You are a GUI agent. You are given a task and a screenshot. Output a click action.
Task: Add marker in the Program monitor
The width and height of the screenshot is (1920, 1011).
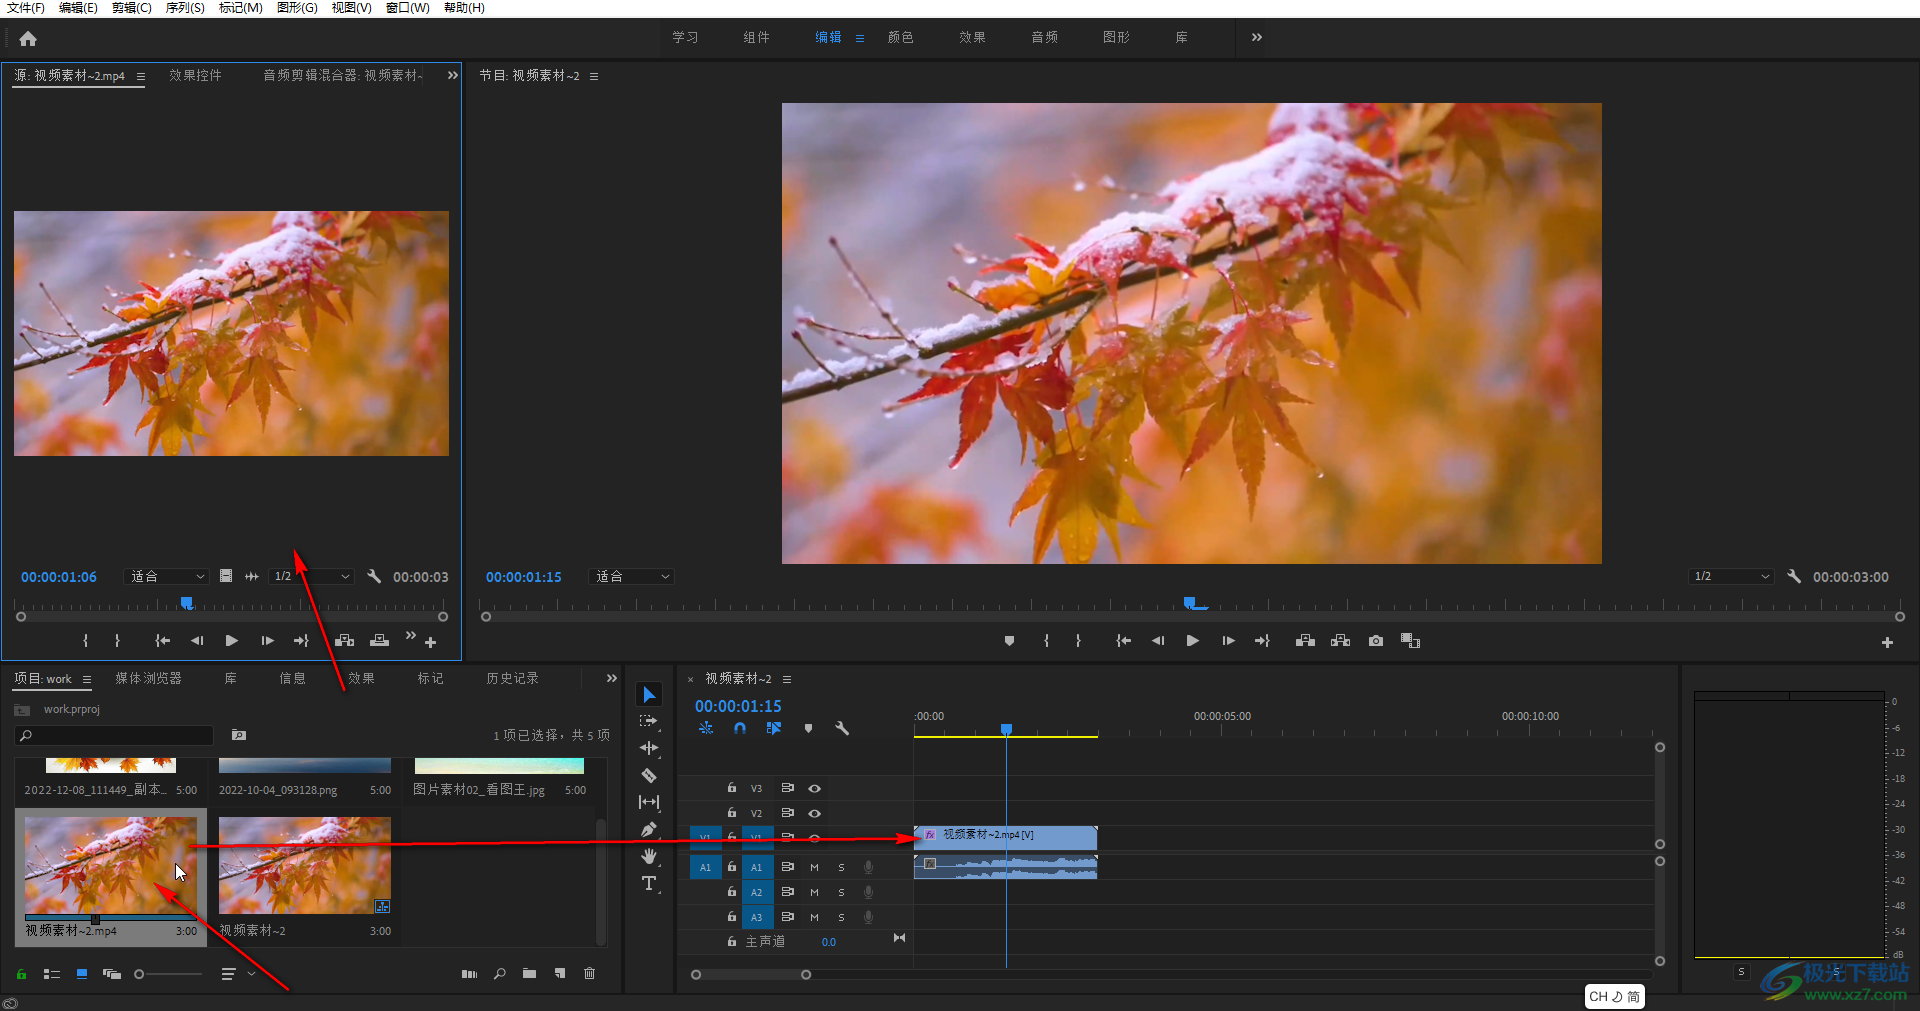(x=1009, y=641)
